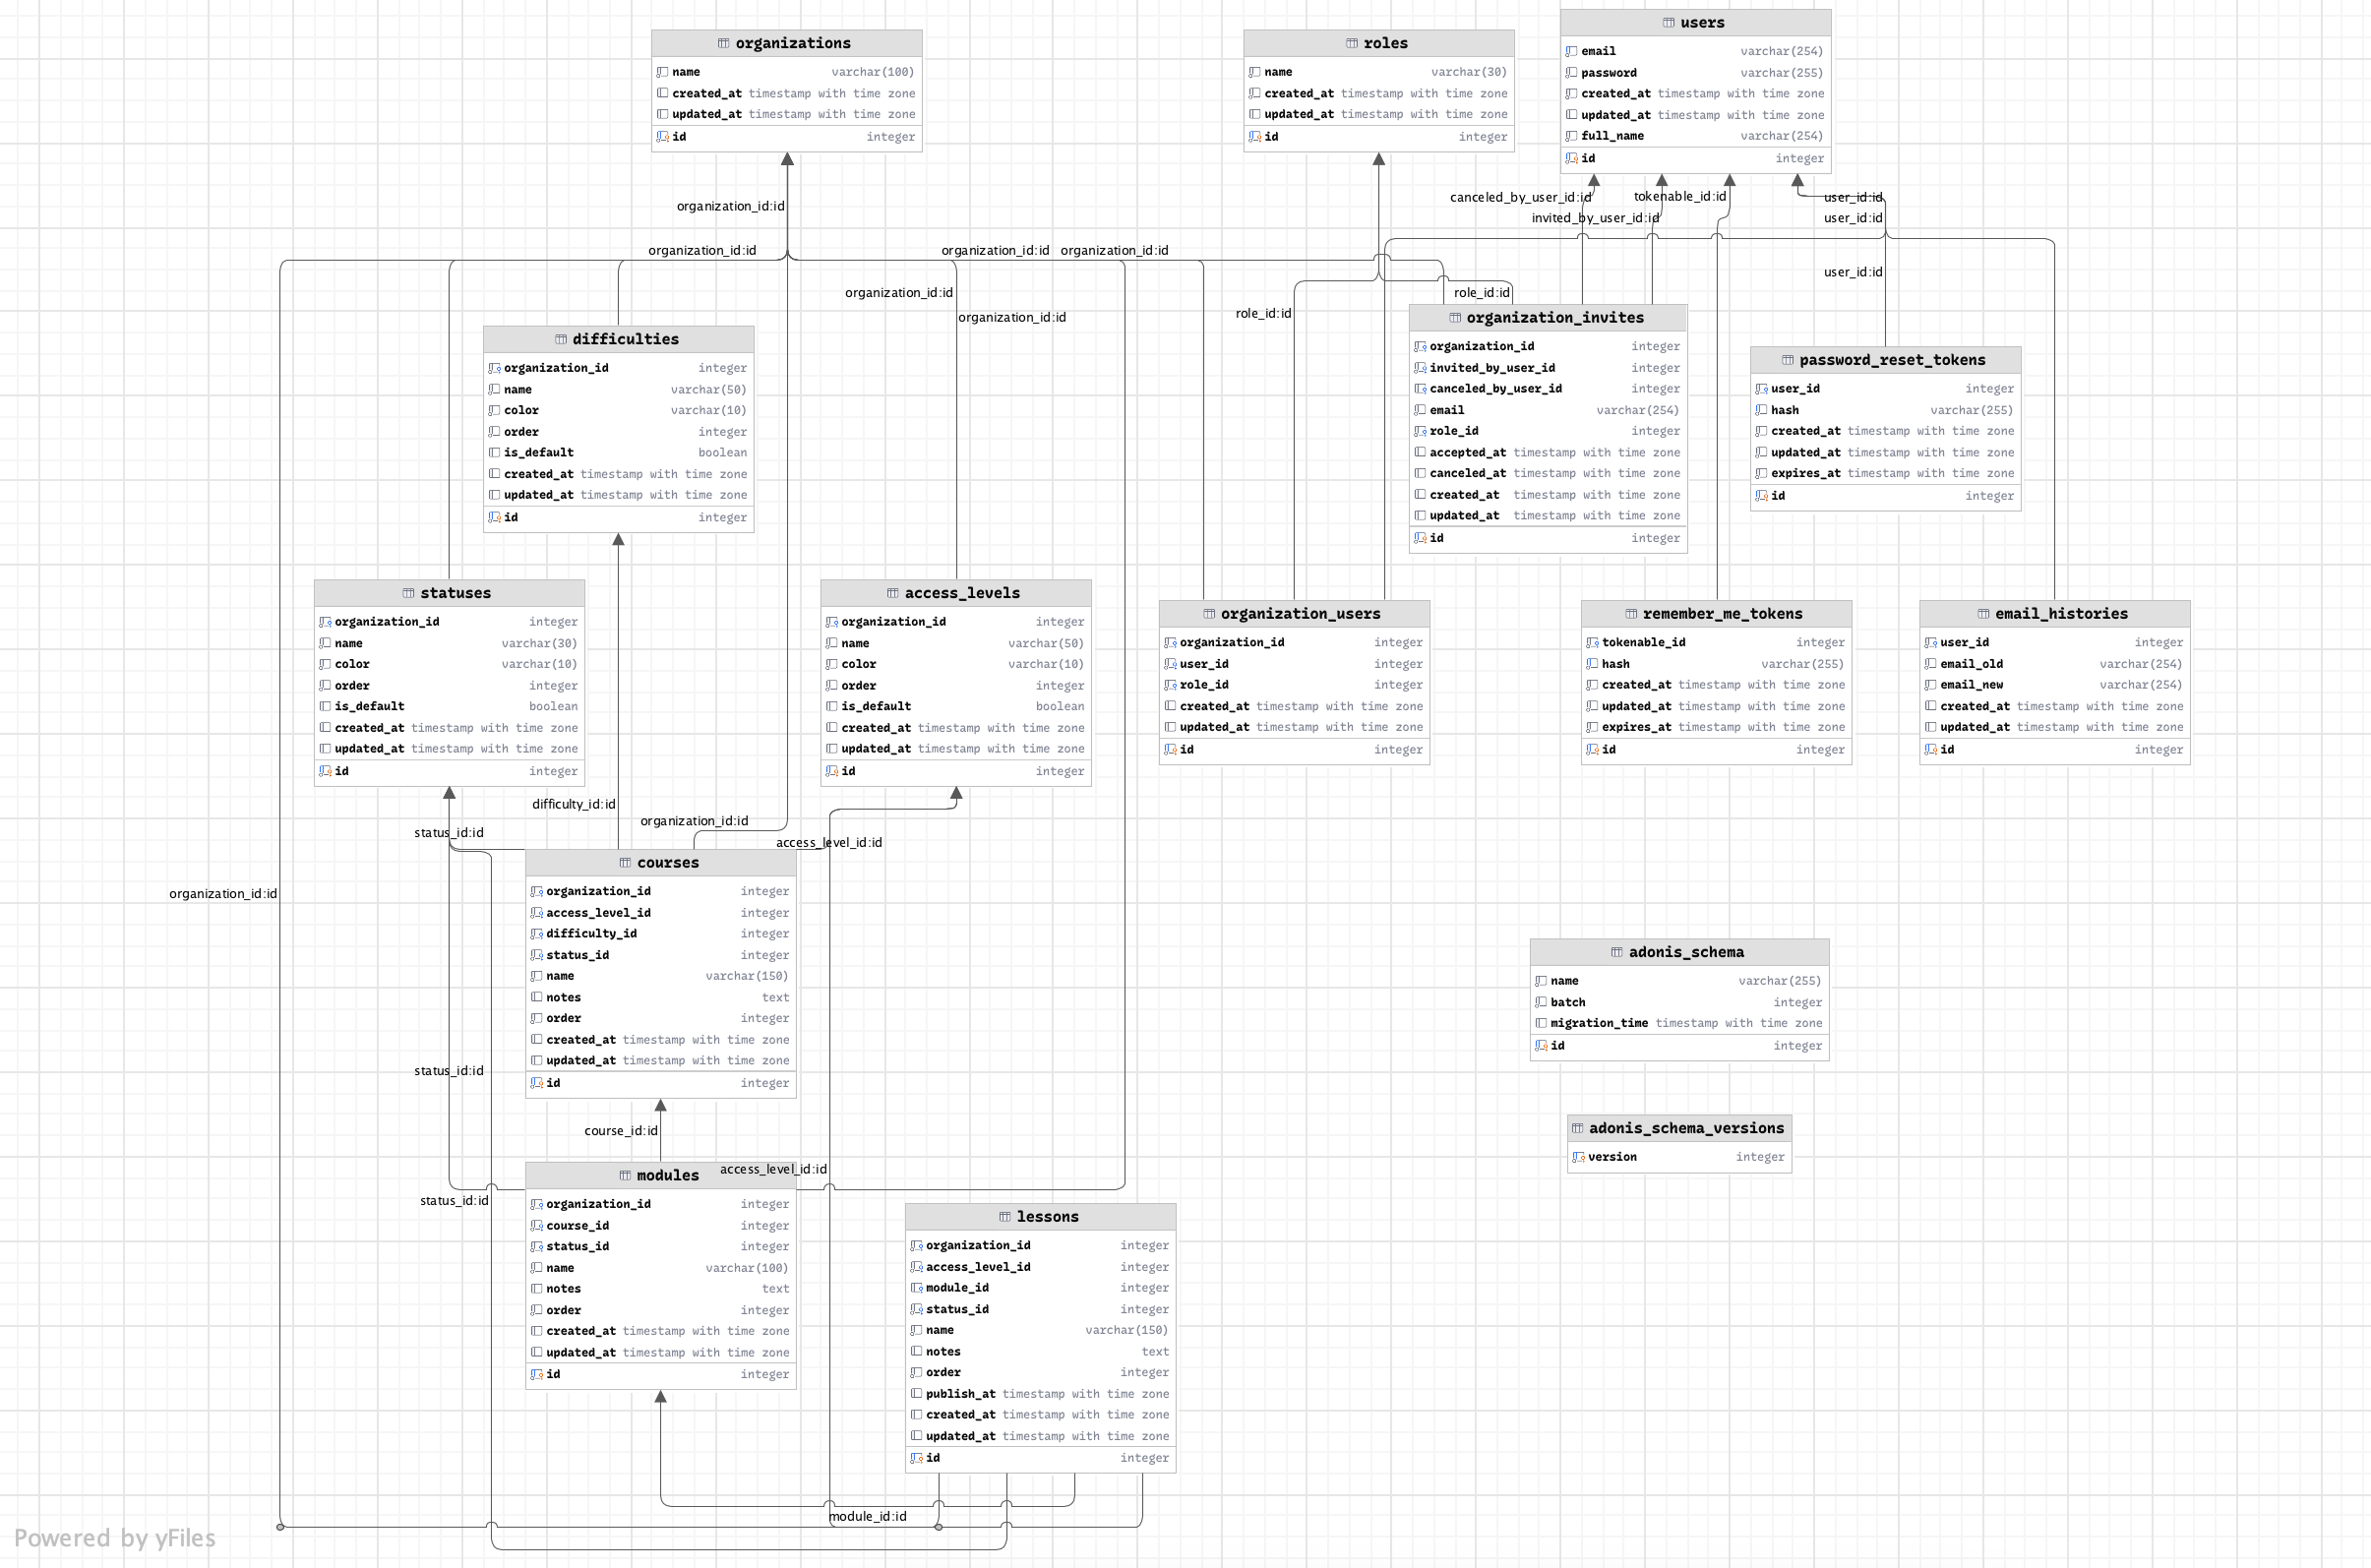Select status_id column in lessons table
The height and width of the screenshot is (1568, 2371).
coord(1041,1309)
